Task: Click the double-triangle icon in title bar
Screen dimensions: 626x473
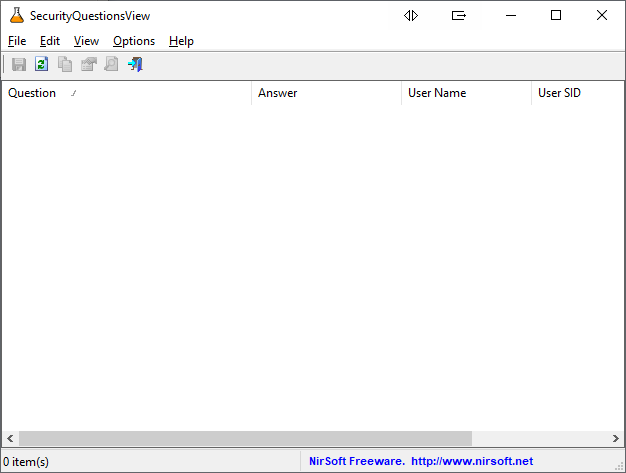Action: coord(411,16)
